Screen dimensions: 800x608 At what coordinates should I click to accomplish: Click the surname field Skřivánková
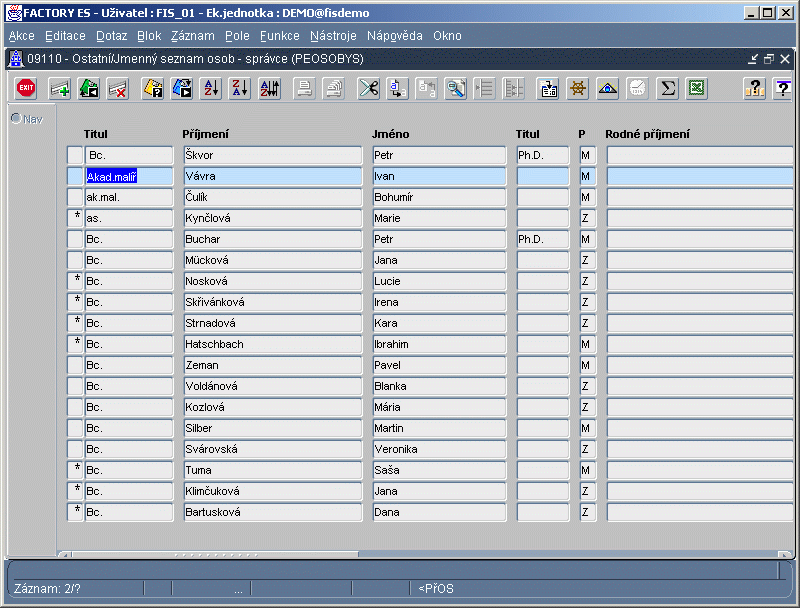[273, 302]
